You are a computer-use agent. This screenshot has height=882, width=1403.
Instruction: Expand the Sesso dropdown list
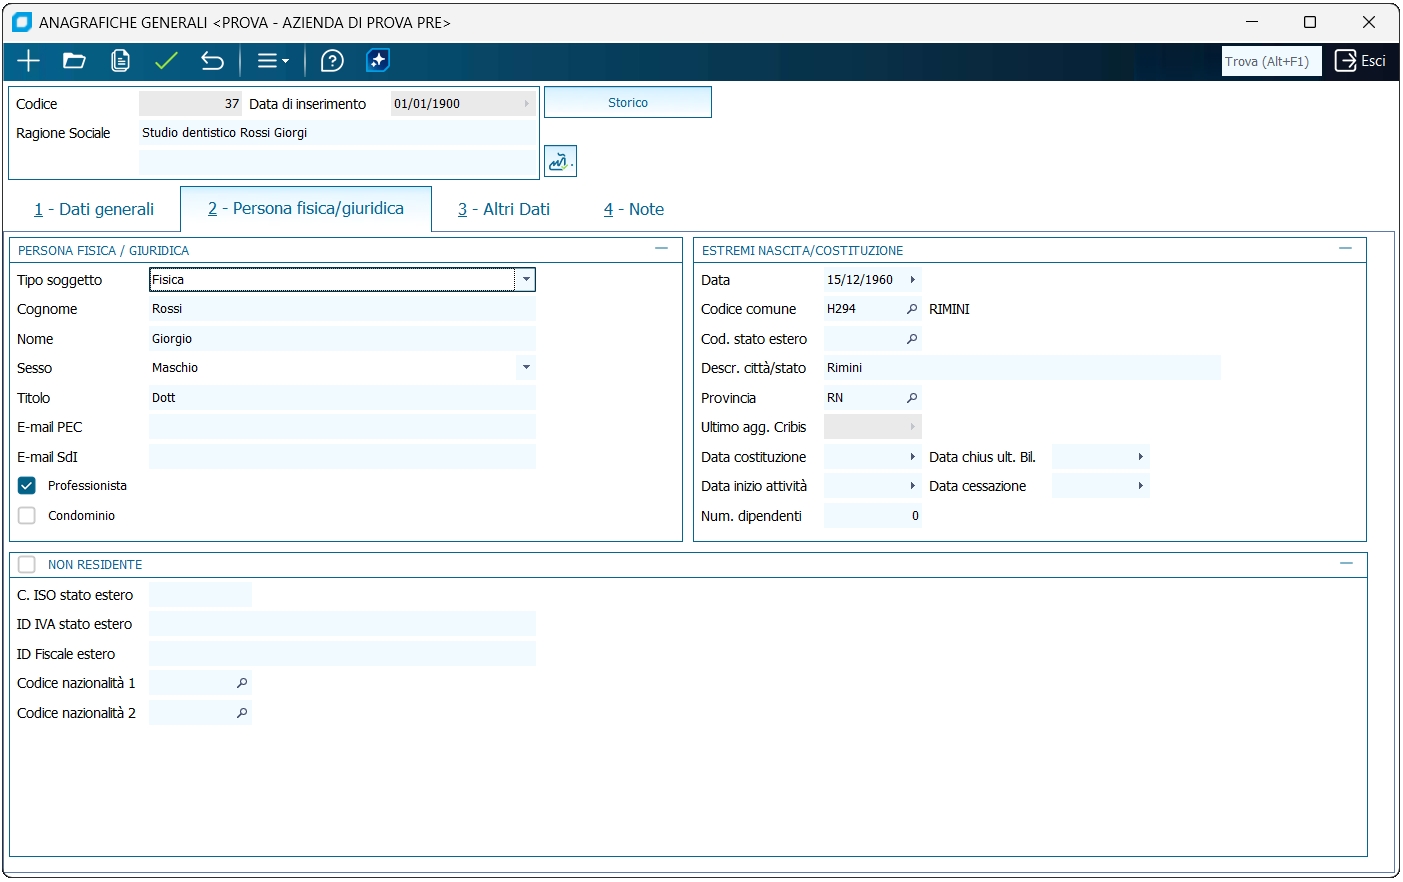(526, 368)
